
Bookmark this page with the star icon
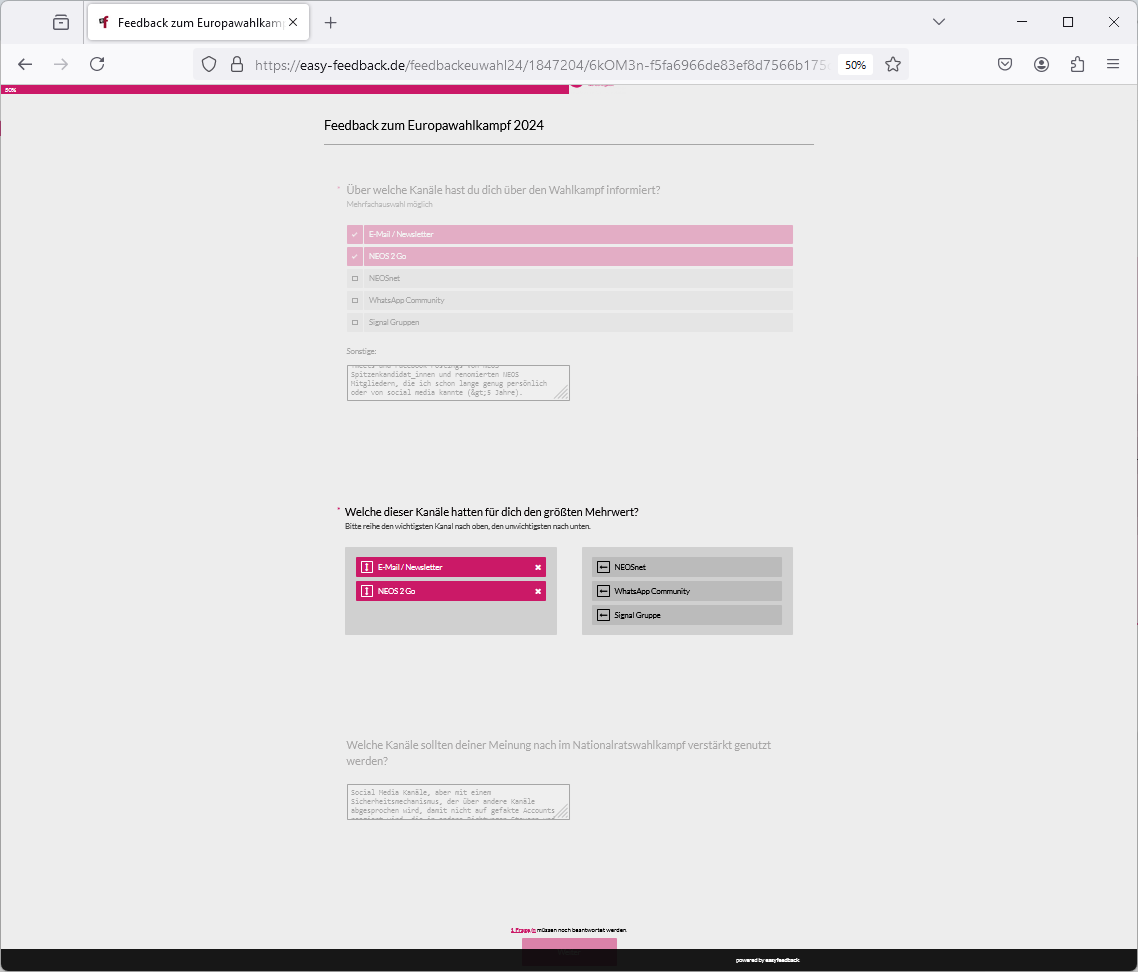[893, 64]
